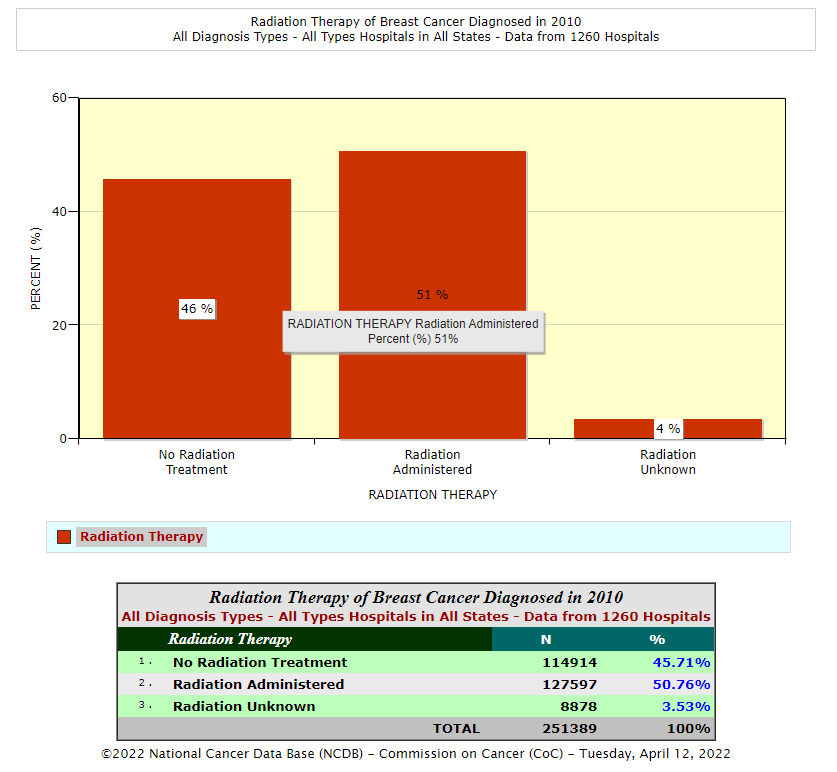Click the 127597 count cell
Viewport: 837px width, 772px height.
[569, 684]
